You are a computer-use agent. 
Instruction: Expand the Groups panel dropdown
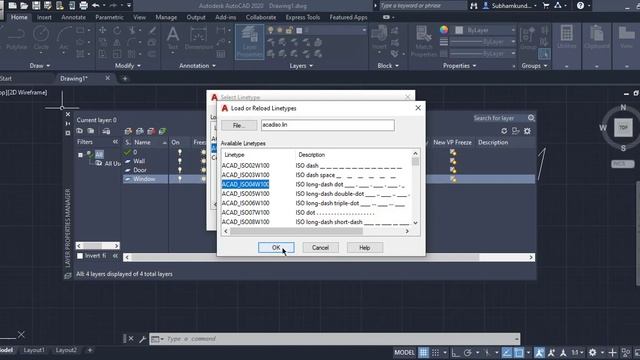(534, 66)
